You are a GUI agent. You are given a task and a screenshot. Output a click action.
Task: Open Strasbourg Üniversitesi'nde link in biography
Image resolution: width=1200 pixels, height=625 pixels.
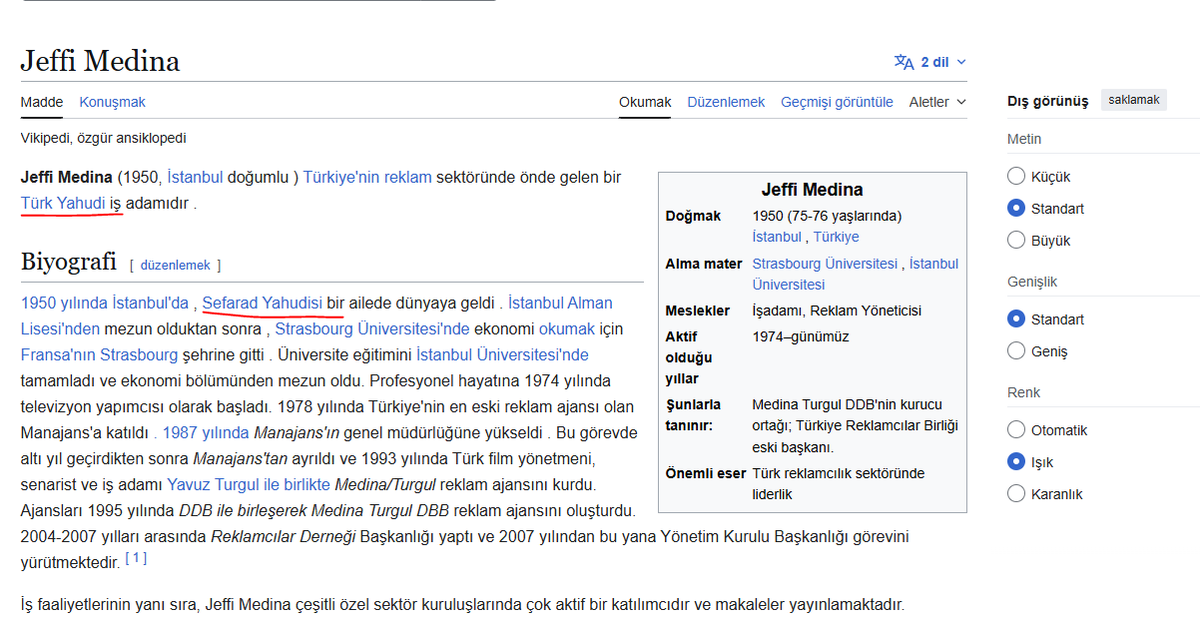point(372,329)
